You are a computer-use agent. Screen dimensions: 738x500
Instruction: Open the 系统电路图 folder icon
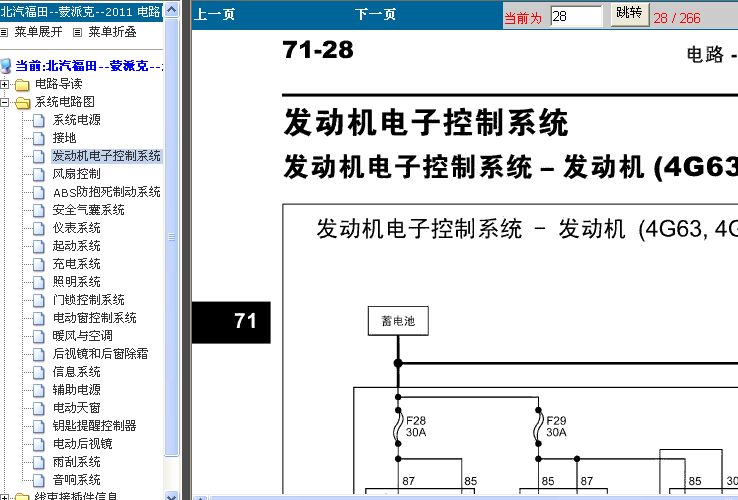coord(22,103)
